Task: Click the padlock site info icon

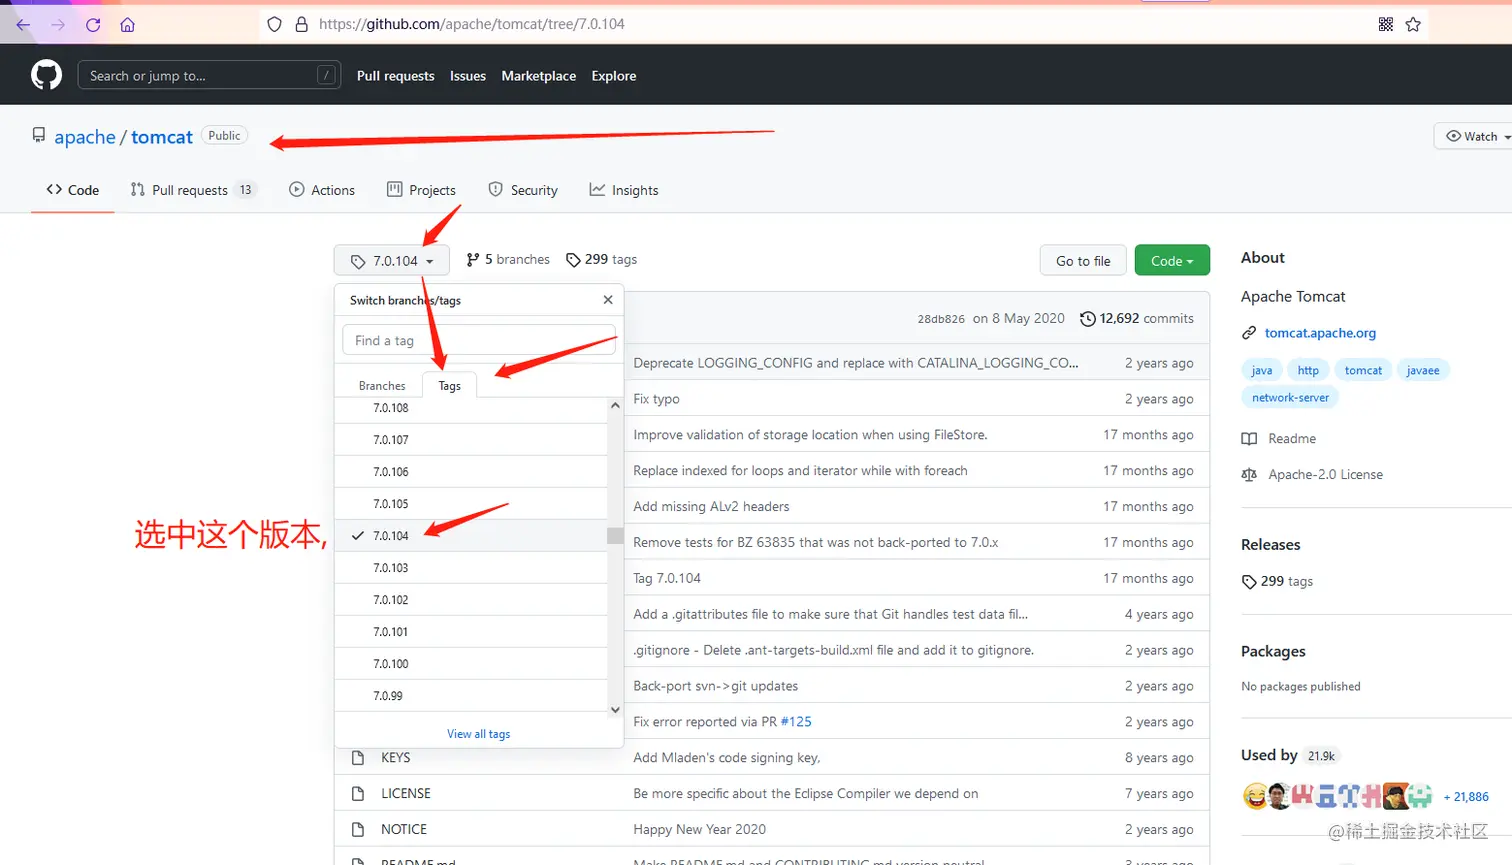Action: (x=301, y=24)
